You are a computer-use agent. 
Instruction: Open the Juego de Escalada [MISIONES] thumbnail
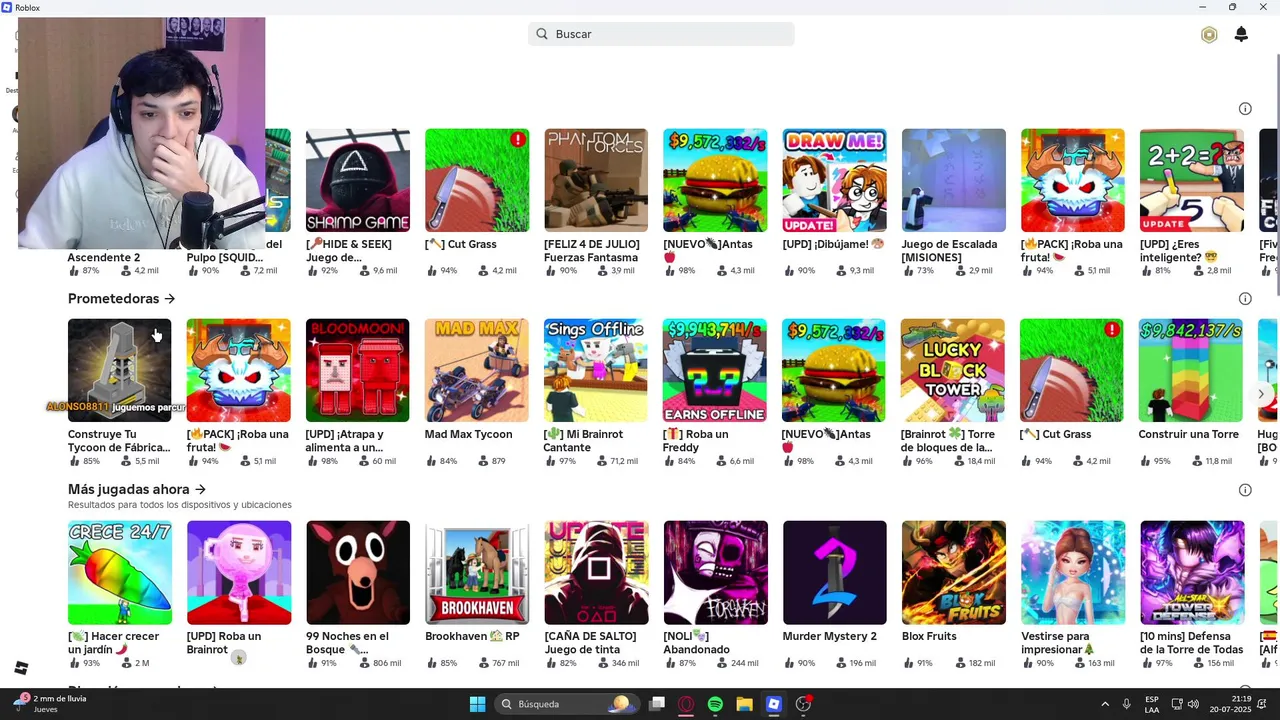pos(954,180)
